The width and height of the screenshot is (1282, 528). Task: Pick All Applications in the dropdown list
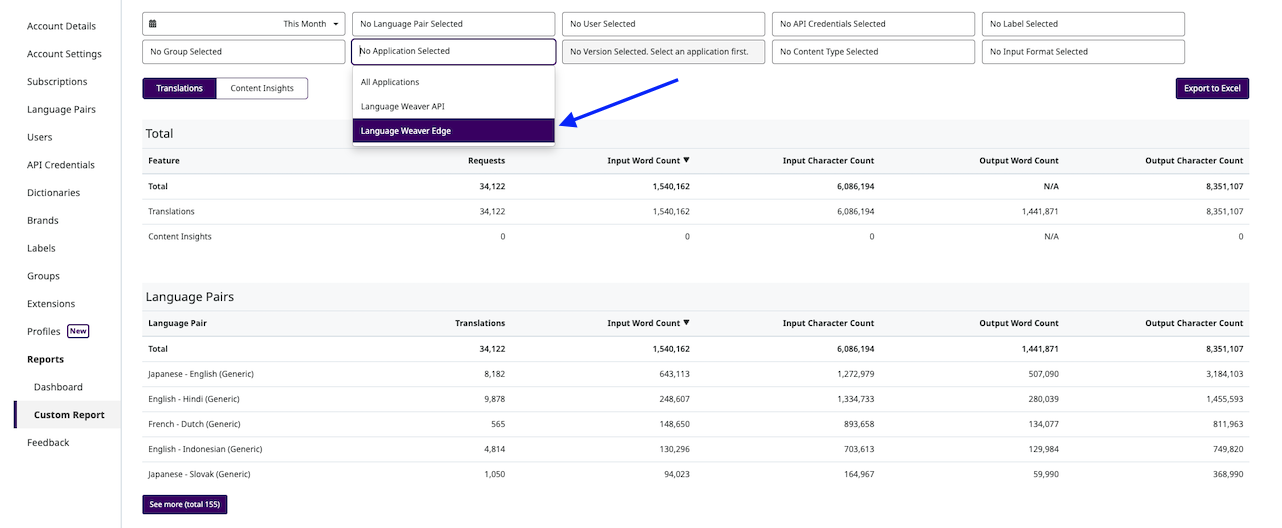(453, 82)
